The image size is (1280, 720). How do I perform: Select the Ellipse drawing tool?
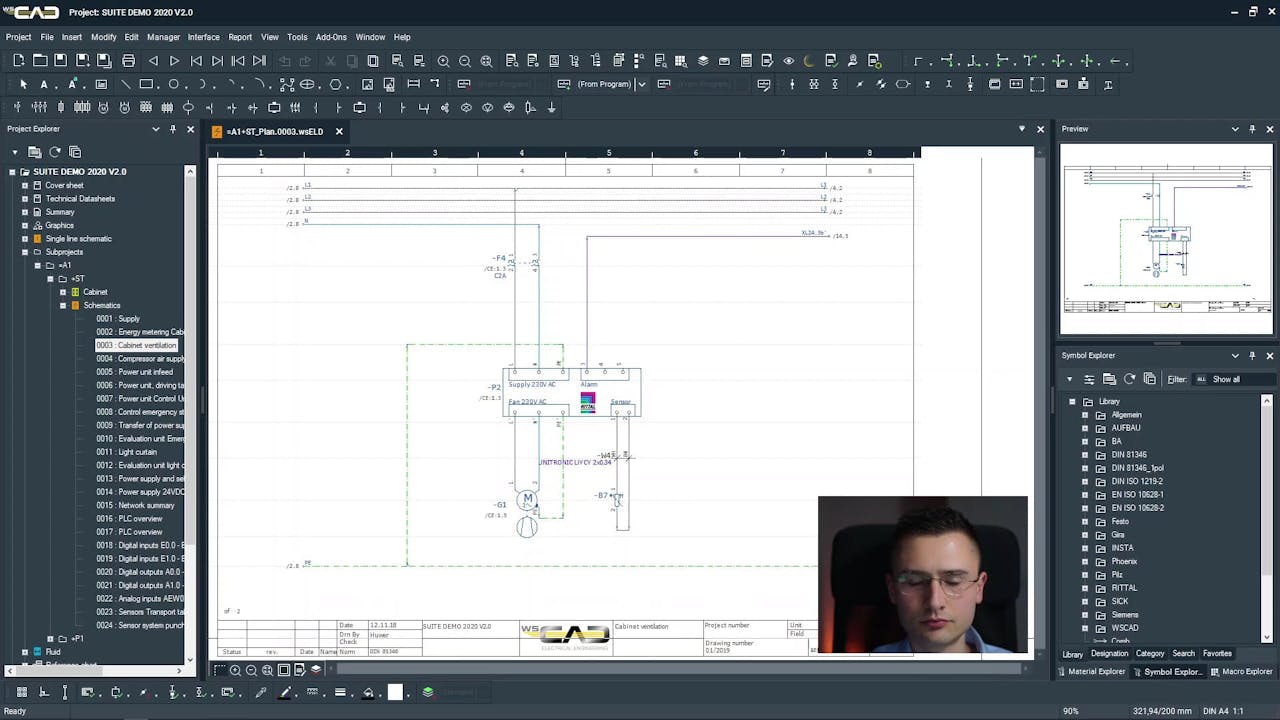tap(307, 84)
